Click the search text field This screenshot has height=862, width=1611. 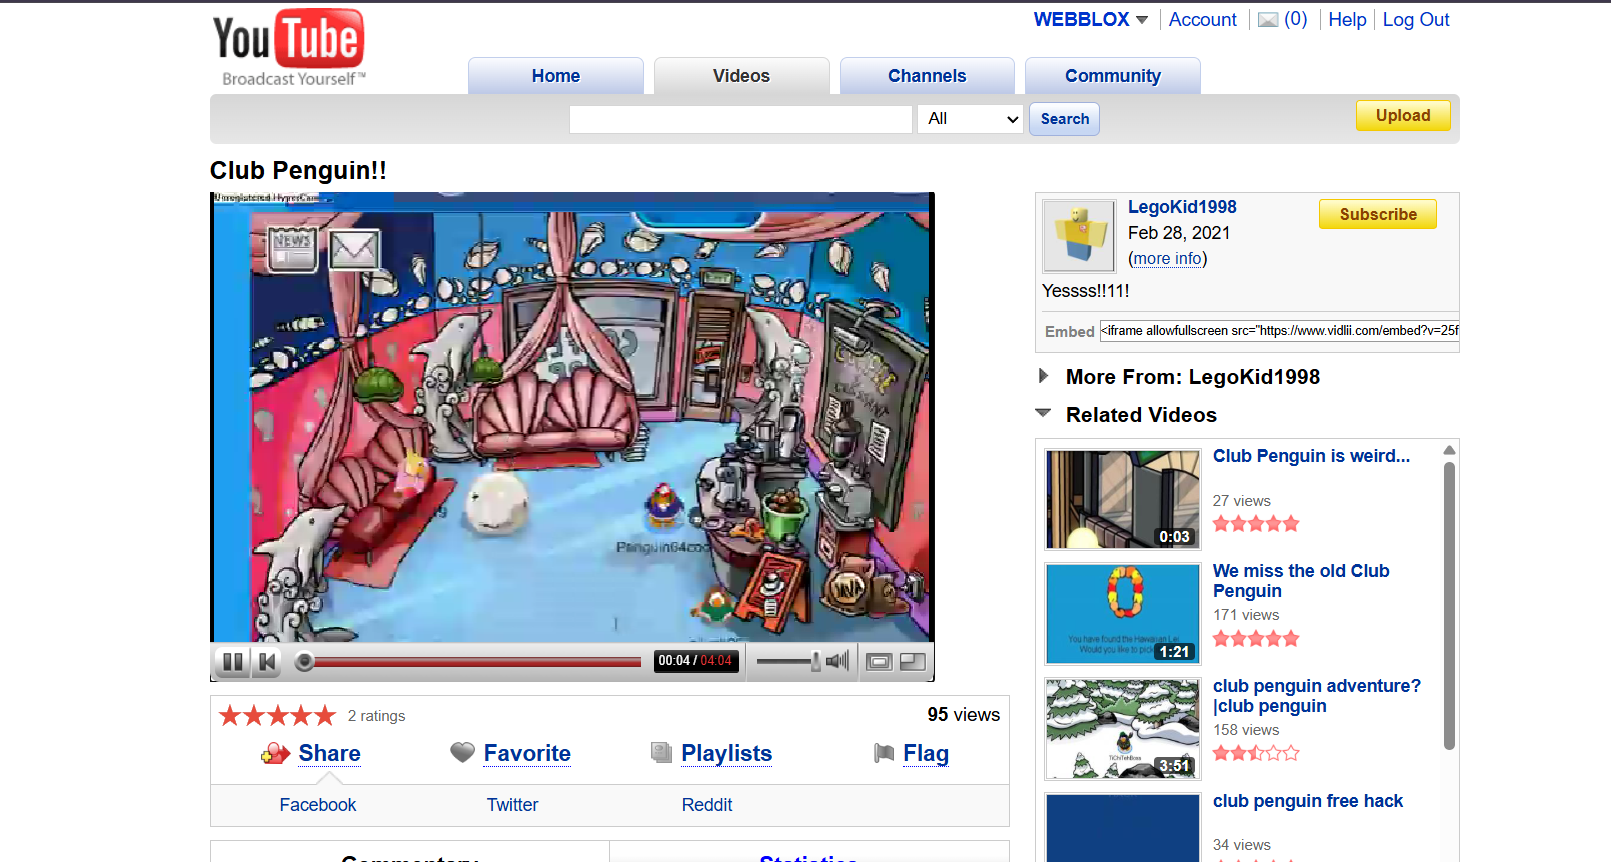tap(741, 119)
